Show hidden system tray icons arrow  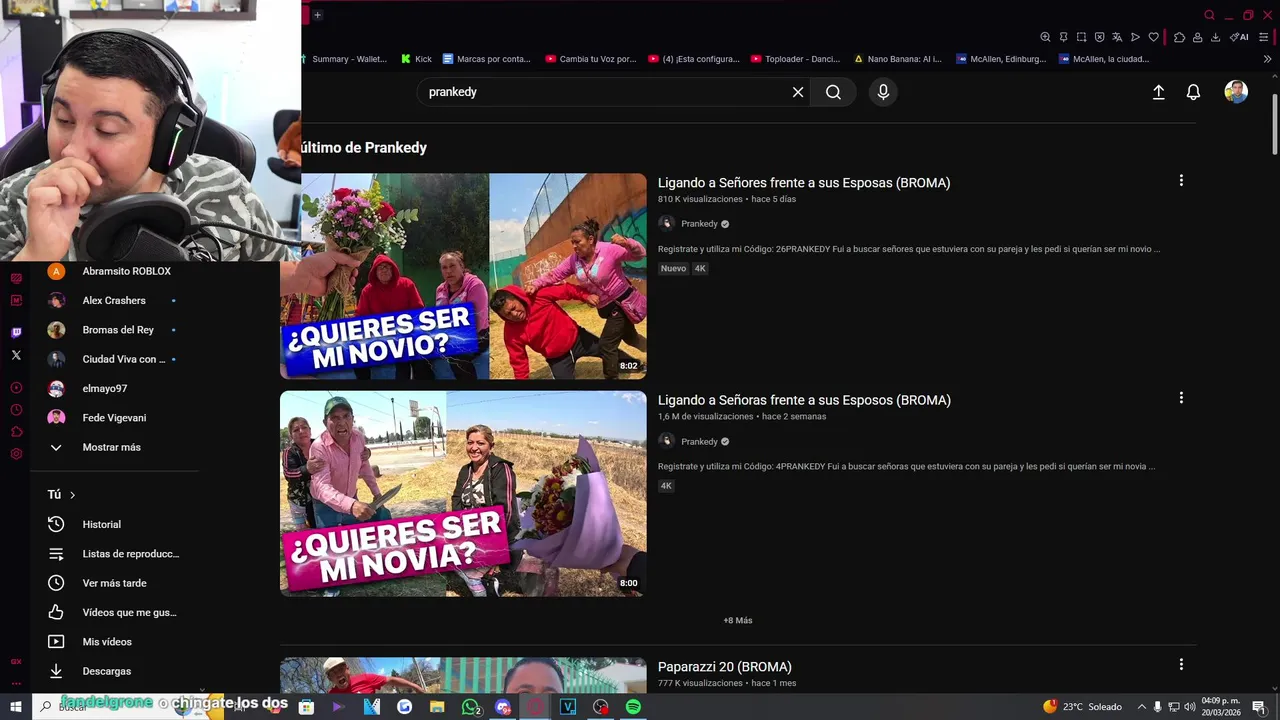point(1141,707)
